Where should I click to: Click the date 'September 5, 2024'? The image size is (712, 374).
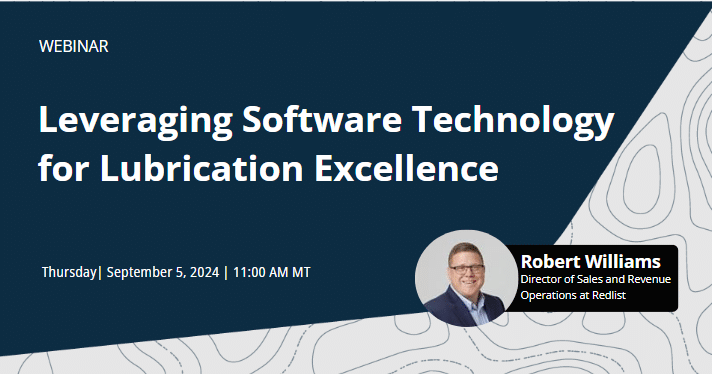(x=163, y=272)
